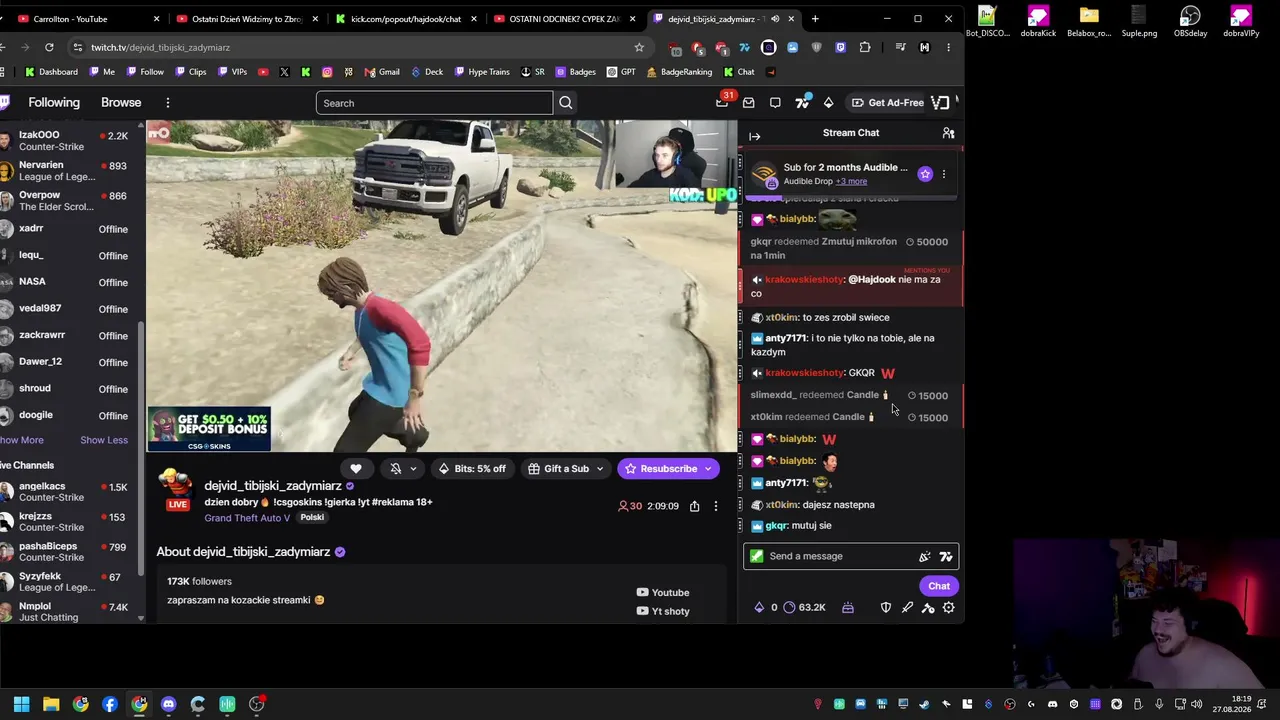Viewport: 1280px width, 720px height.
Task: Click the Twitch search input field
Action: 434,103
